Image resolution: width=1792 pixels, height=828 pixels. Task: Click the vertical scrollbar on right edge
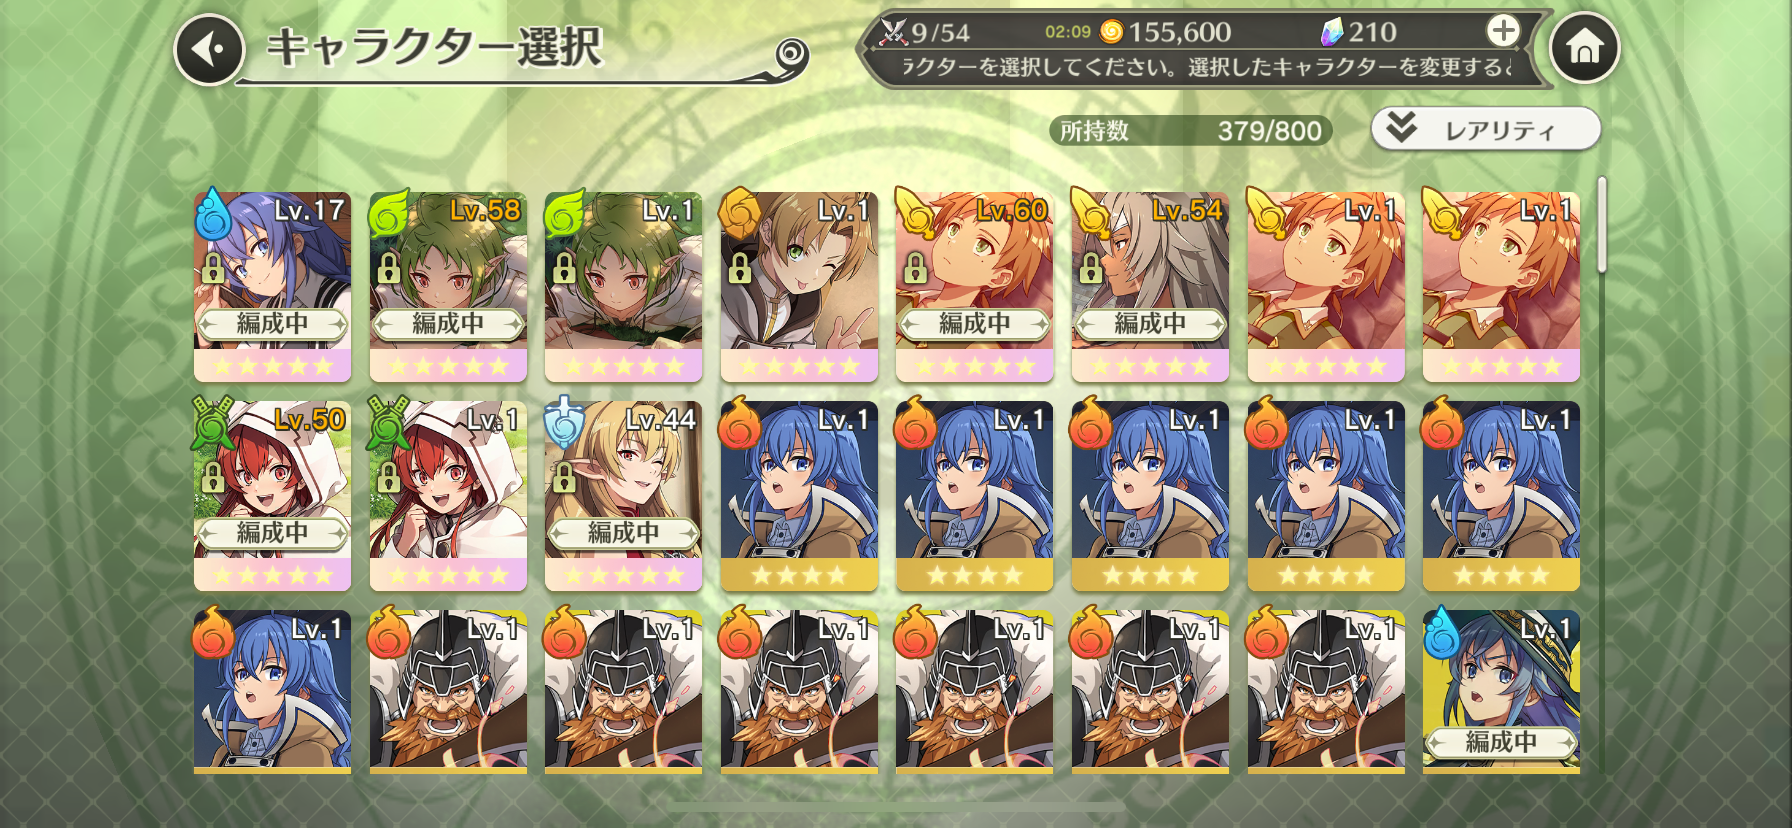click(x=1602, y=225)
